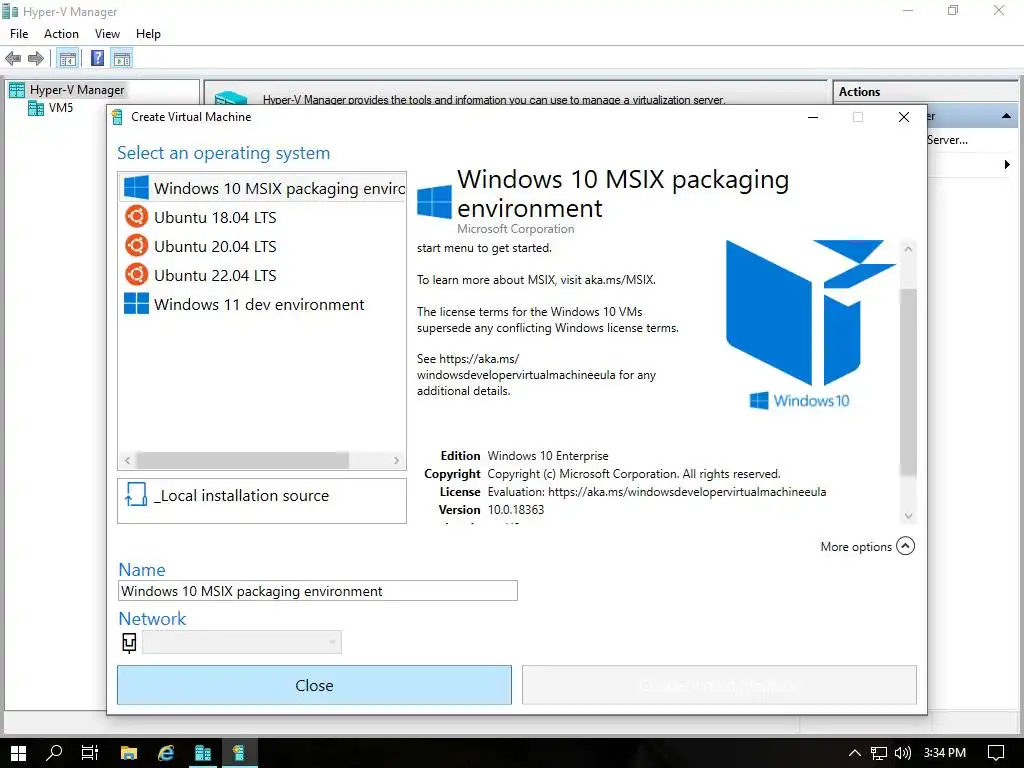Click the Windows 10 MSIX list logo icon
This screenshot has width=1024, height=768.
click(x=136, y=187)
